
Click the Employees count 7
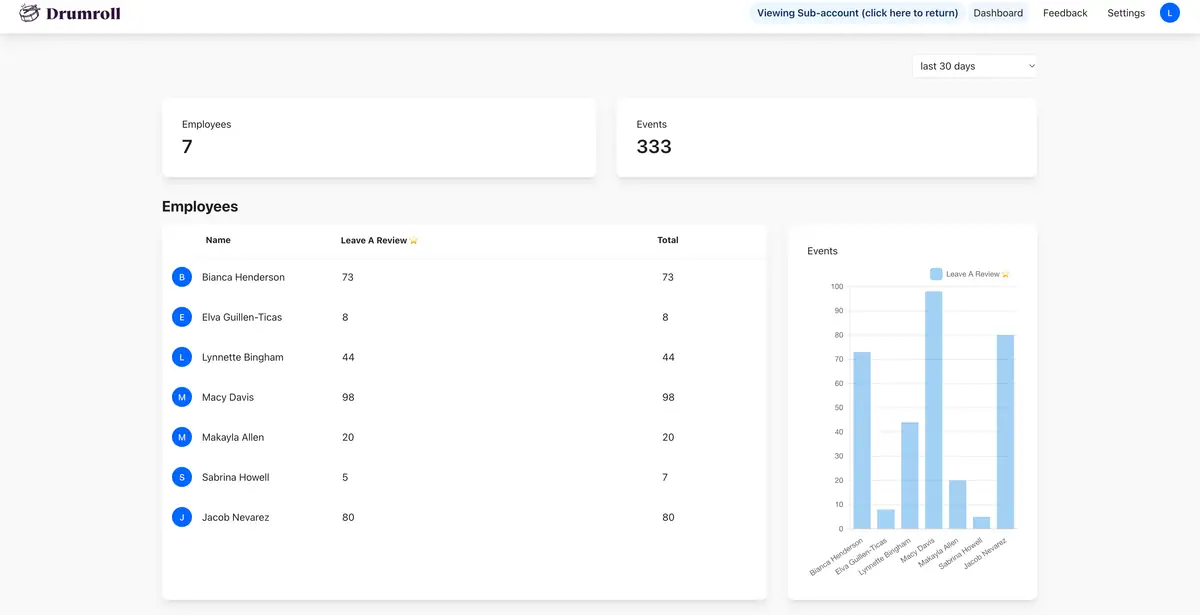click(187, 147)
